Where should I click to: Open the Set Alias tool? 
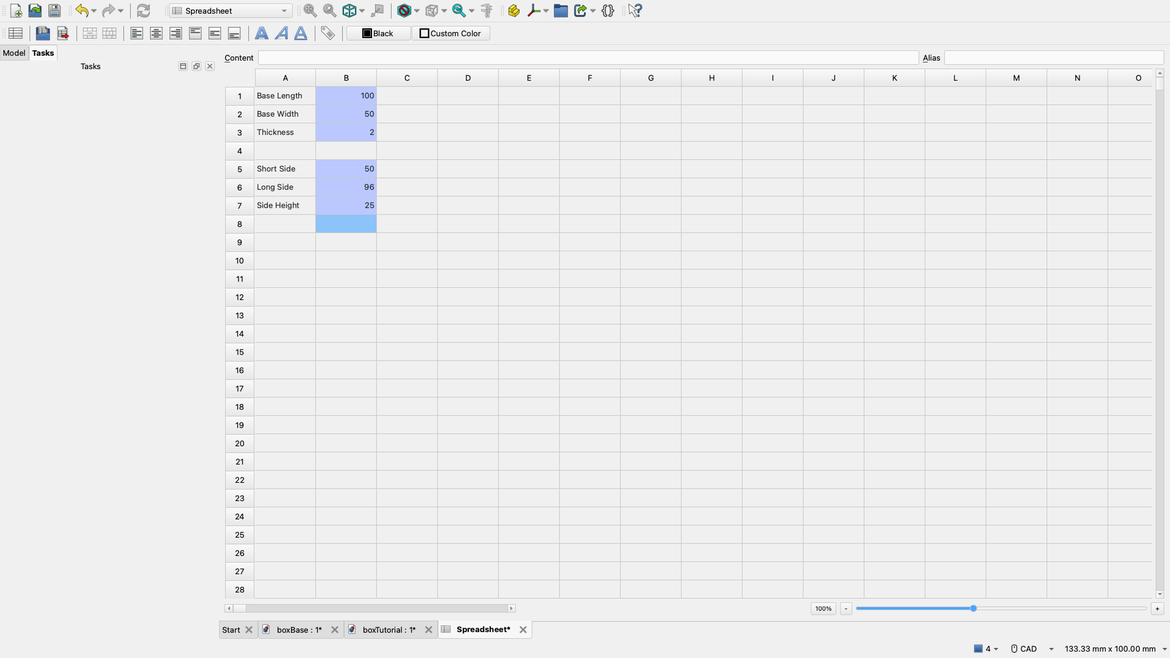tap(328, 32)
